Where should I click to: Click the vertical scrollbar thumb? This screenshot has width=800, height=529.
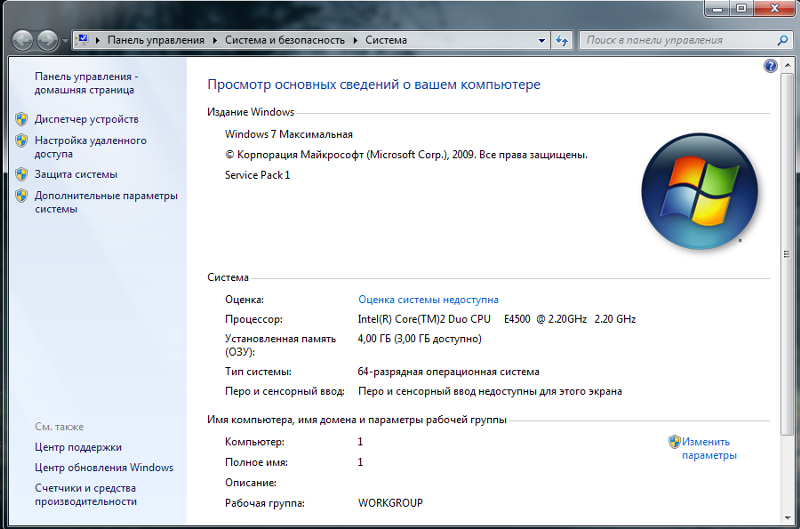point(787,254)
